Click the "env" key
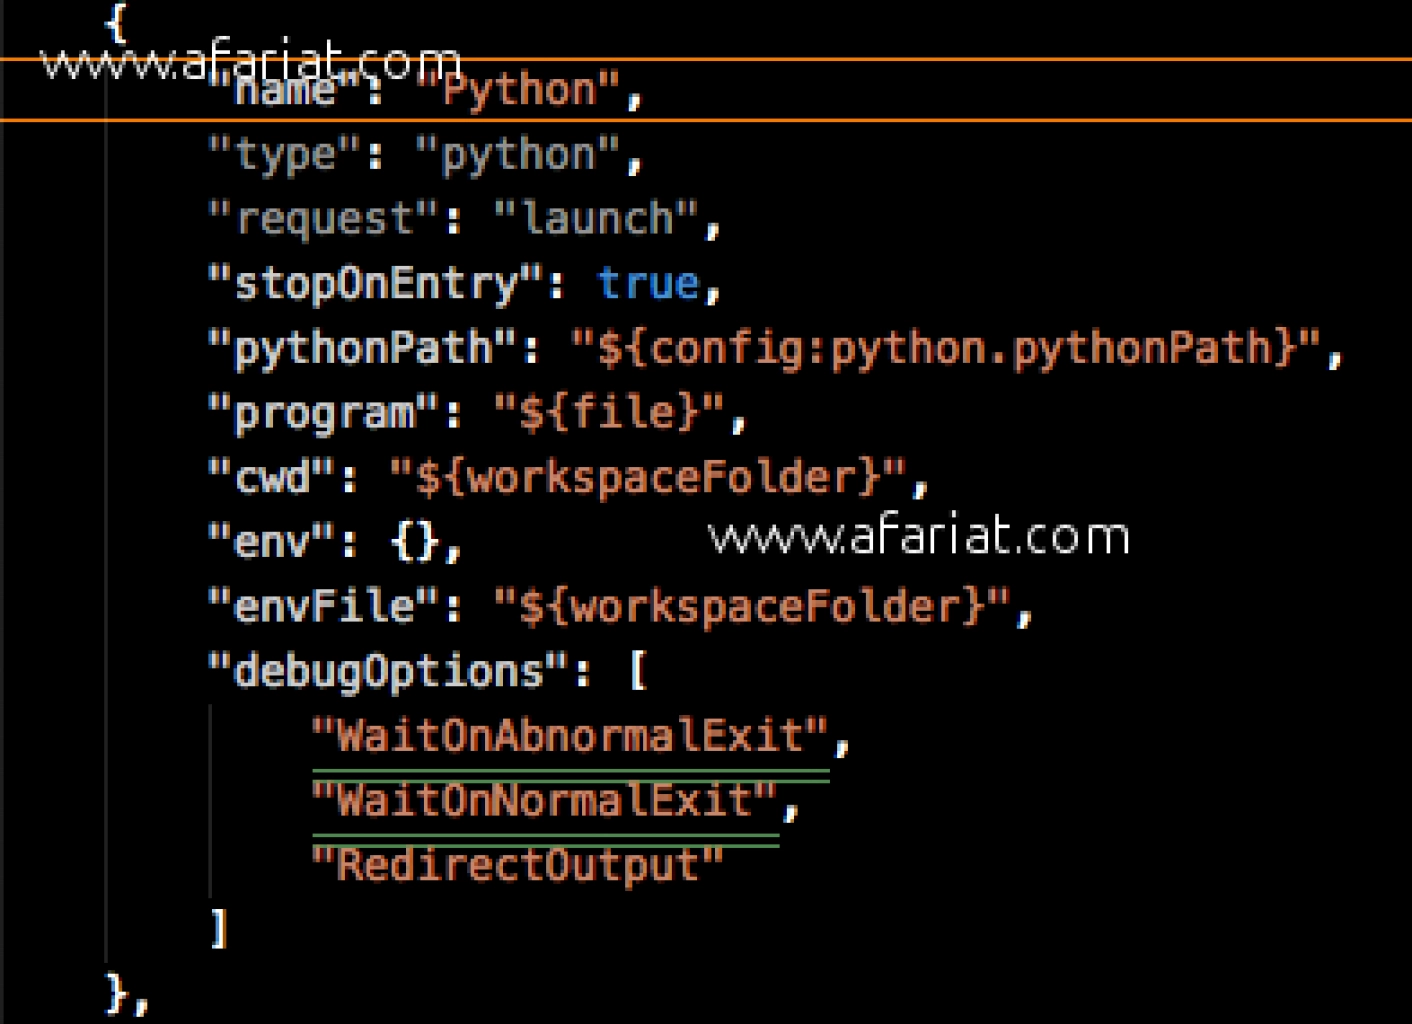Screen dimensions: 1412x1024 [270, 543]
